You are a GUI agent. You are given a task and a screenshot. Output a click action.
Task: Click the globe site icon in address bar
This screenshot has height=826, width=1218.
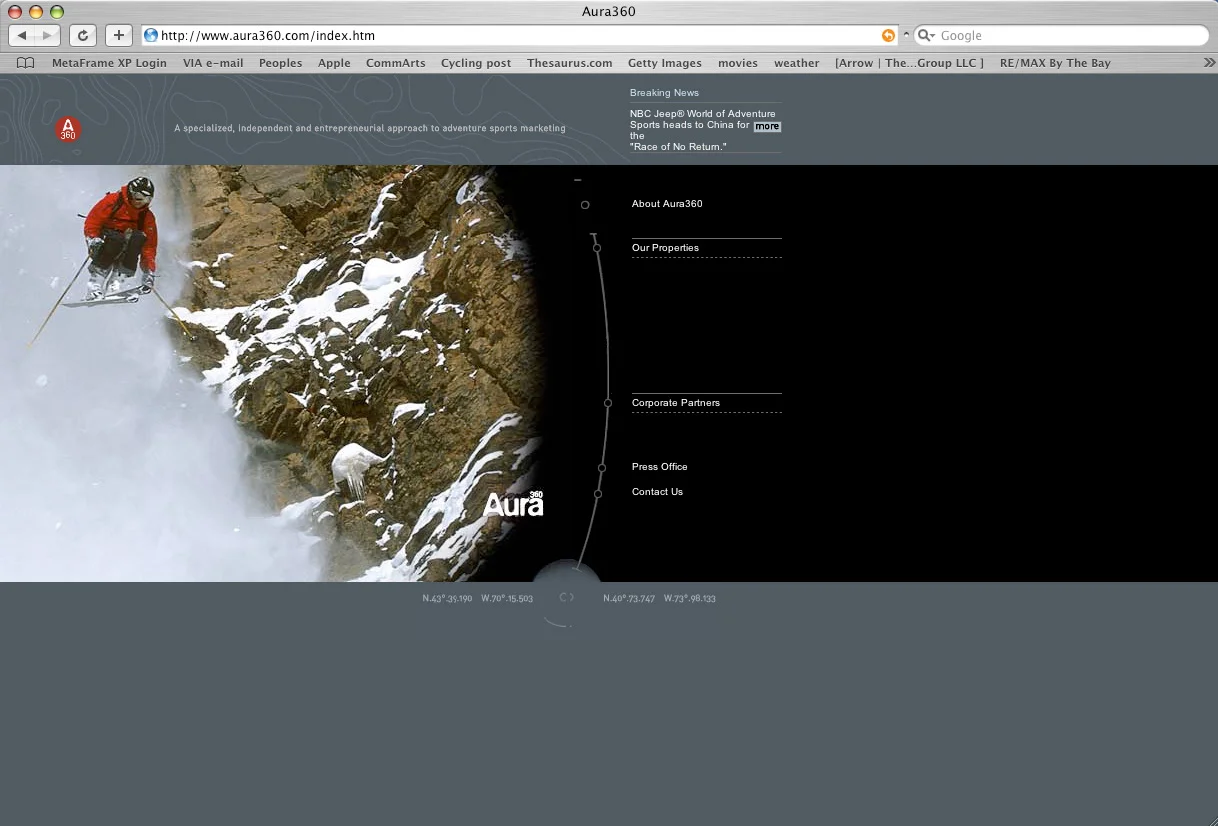pos(151,35)
